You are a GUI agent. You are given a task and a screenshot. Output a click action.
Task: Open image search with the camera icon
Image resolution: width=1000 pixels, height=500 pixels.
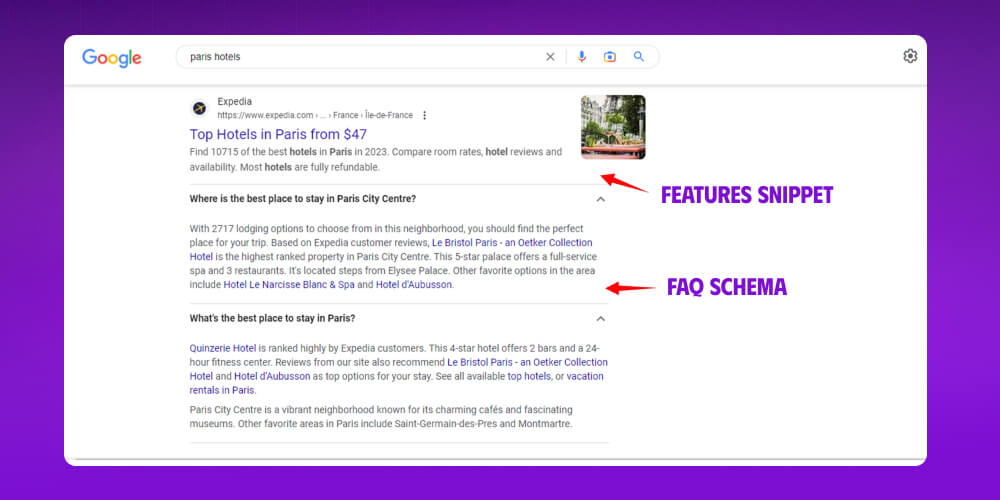click(610, 57)
